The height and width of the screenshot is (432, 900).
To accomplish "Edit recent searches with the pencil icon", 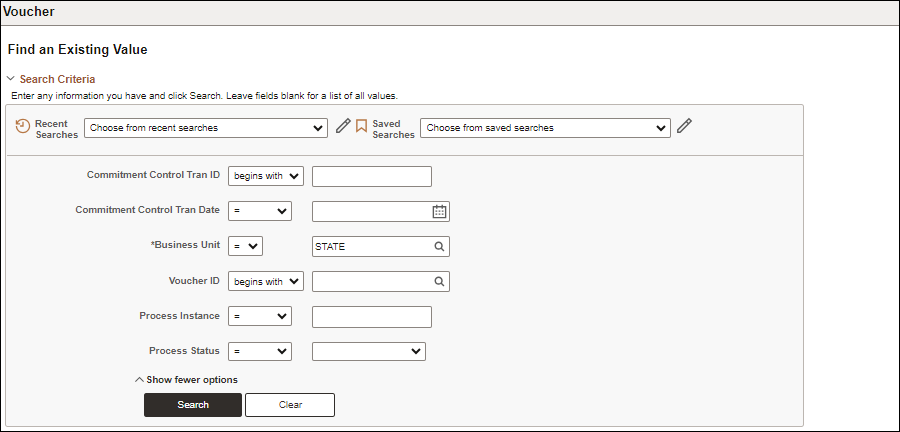I will (343, 126).
